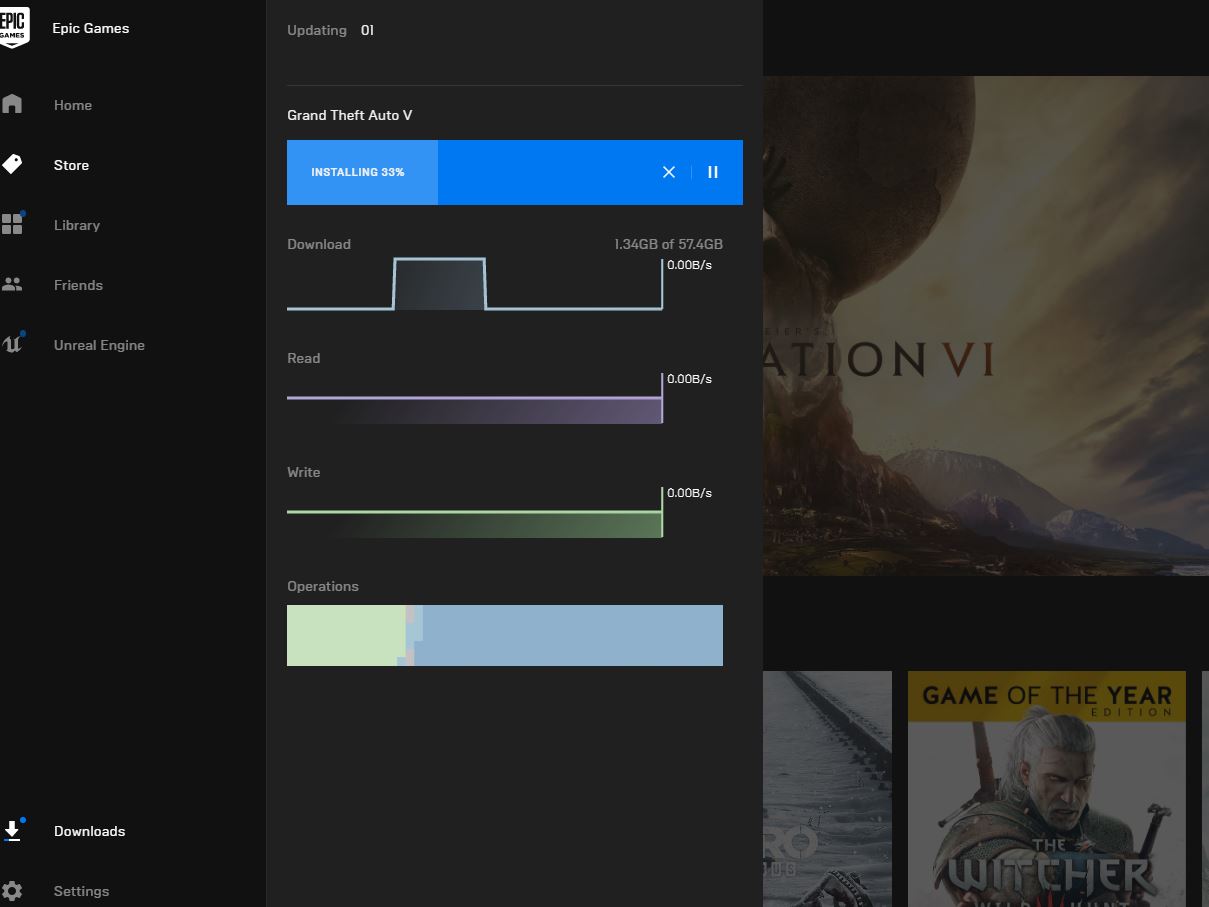The height and width of the screenshot is (907, 1209).
Task: Click the Settings gear icon
Action: click(x=12, y=890)
